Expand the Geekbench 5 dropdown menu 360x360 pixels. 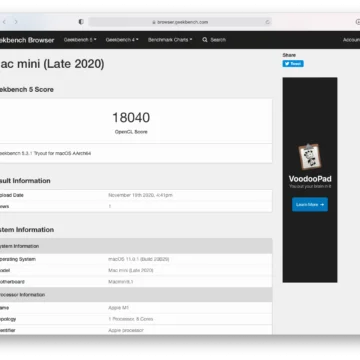tap(80, 40)
